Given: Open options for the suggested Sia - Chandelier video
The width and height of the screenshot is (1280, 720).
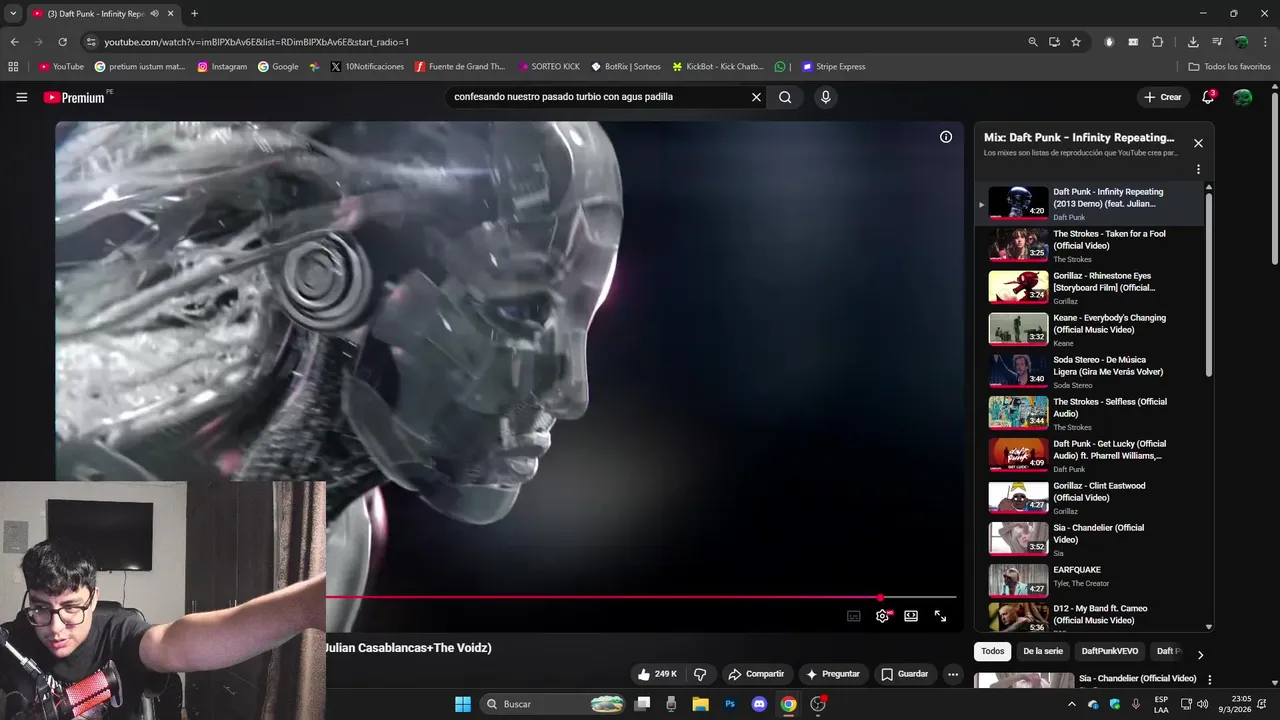Looking at the screenshot, I should [1209, 680].
